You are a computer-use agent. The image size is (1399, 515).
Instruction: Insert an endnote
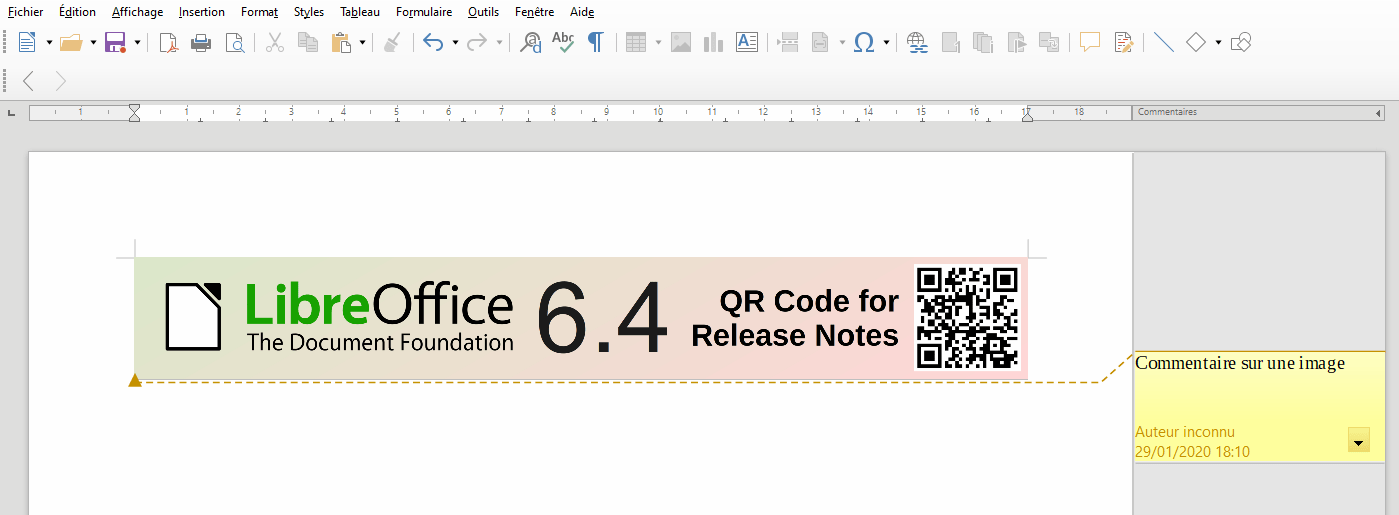[983, 42]
